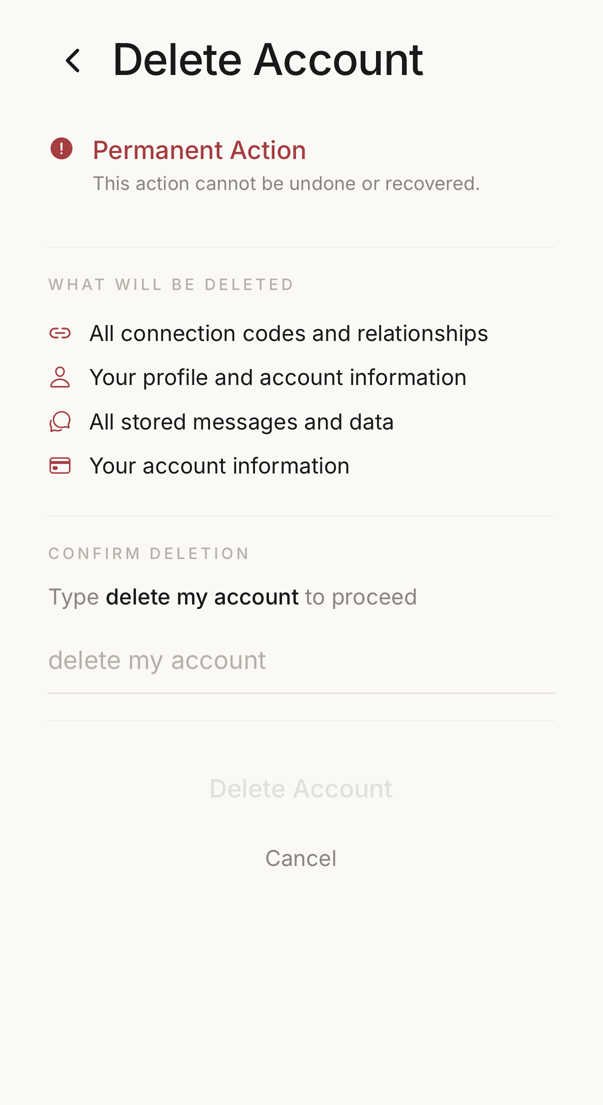Click the Delete Account page title
603x1105 pixels.
268,60
